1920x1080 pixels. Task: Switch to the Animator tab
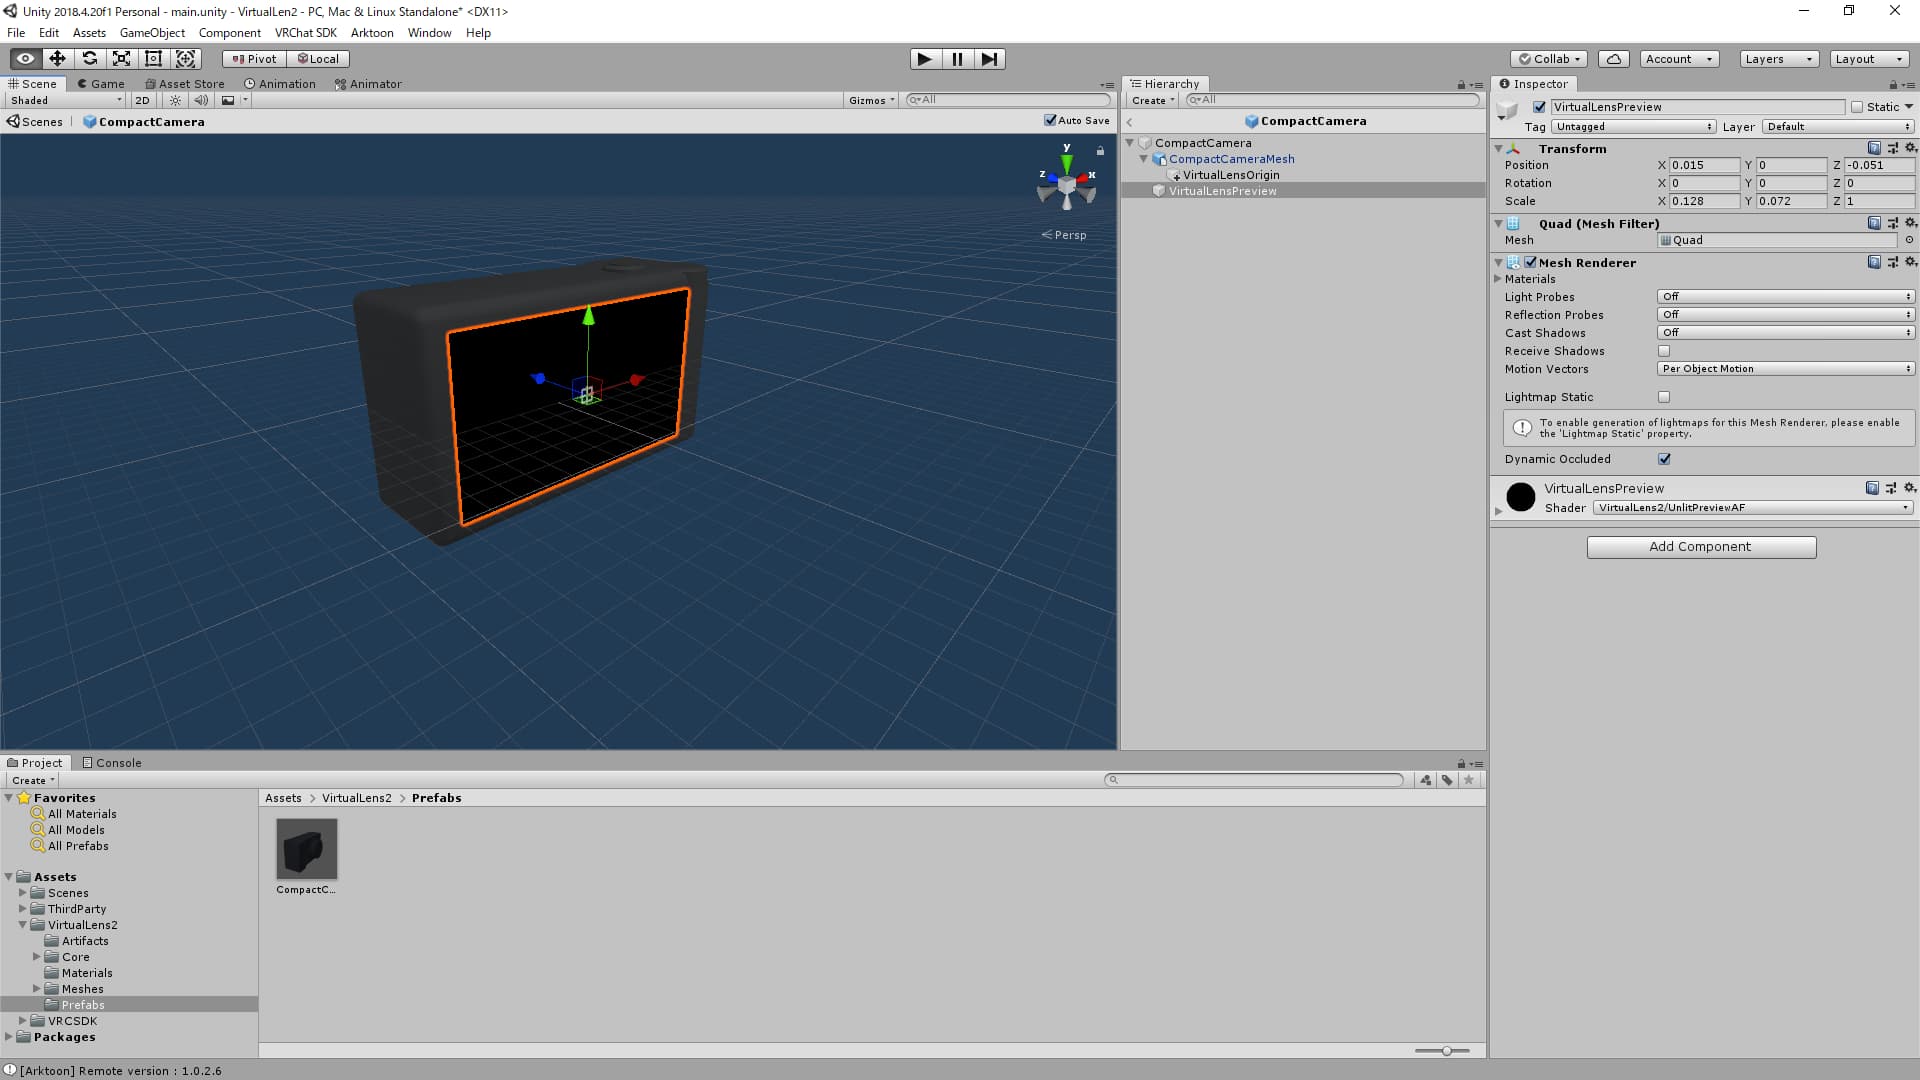point(368,84)
